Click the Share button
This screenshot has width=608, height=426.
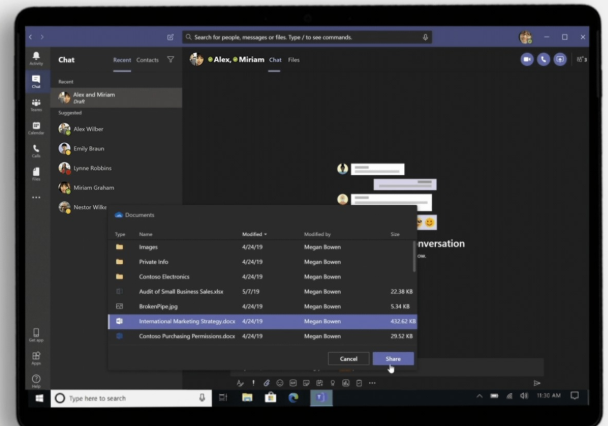392,358
